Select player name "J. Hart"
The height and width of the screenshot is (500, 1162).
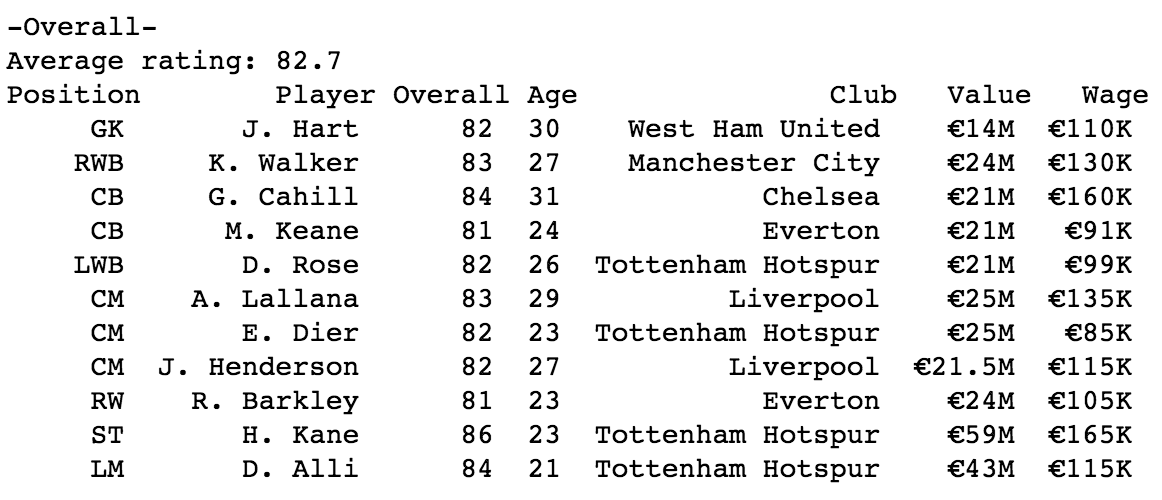pyautogui.click(x=300, y=130)
